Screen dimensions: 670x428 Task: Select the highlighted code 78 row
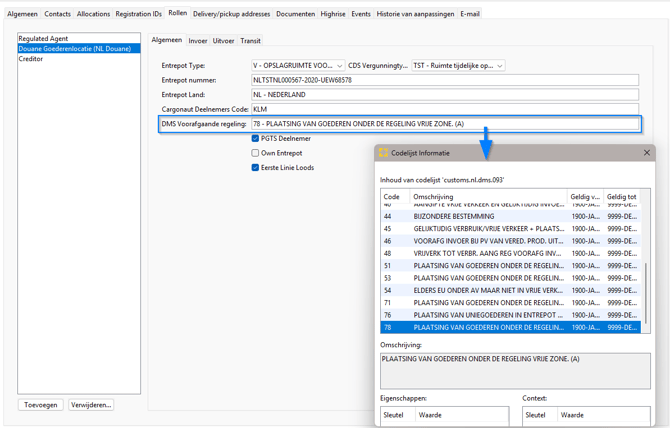pyautogui.click(x=511, y=328)
